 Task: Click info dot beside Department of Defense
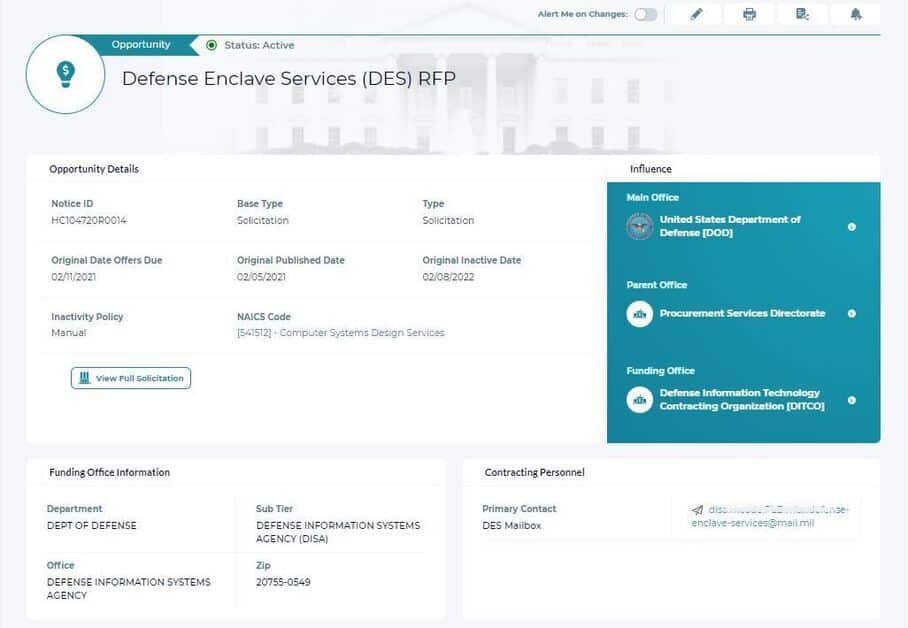click(851, 227)
